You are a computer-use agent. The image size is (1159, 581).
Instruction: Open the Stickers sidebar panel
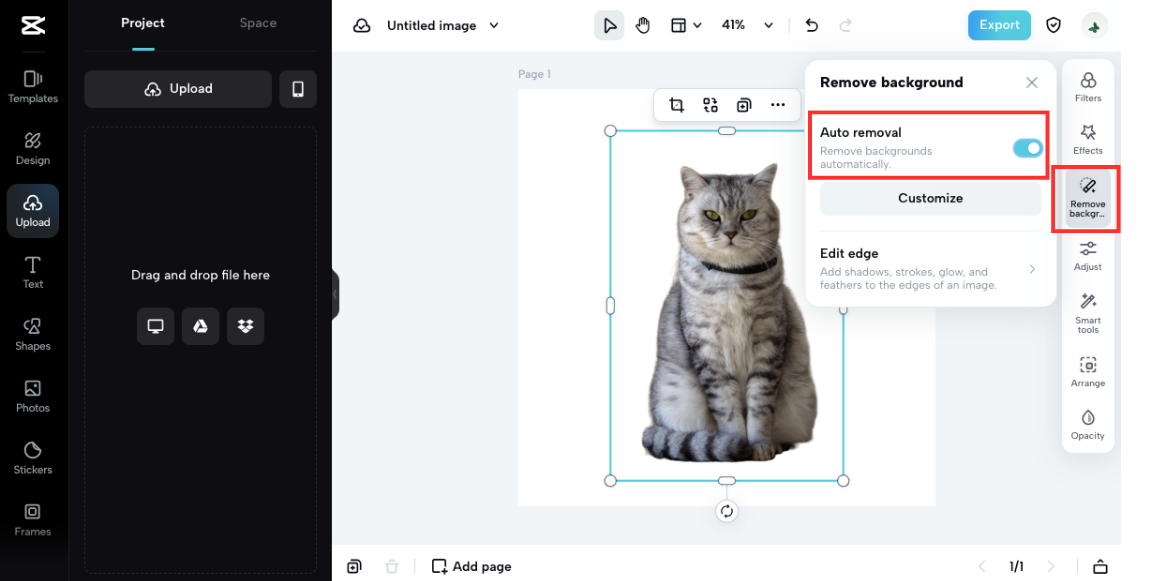pos(33,458)
